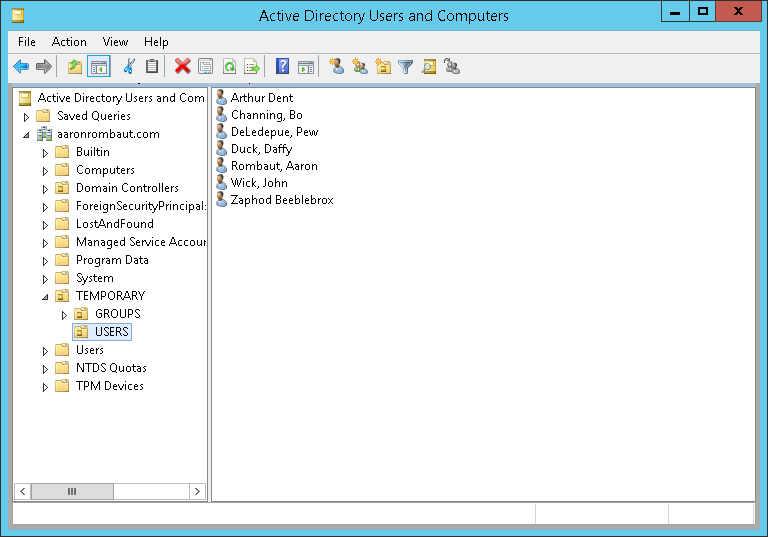Expand the TPM Devices container

point(45,387)
